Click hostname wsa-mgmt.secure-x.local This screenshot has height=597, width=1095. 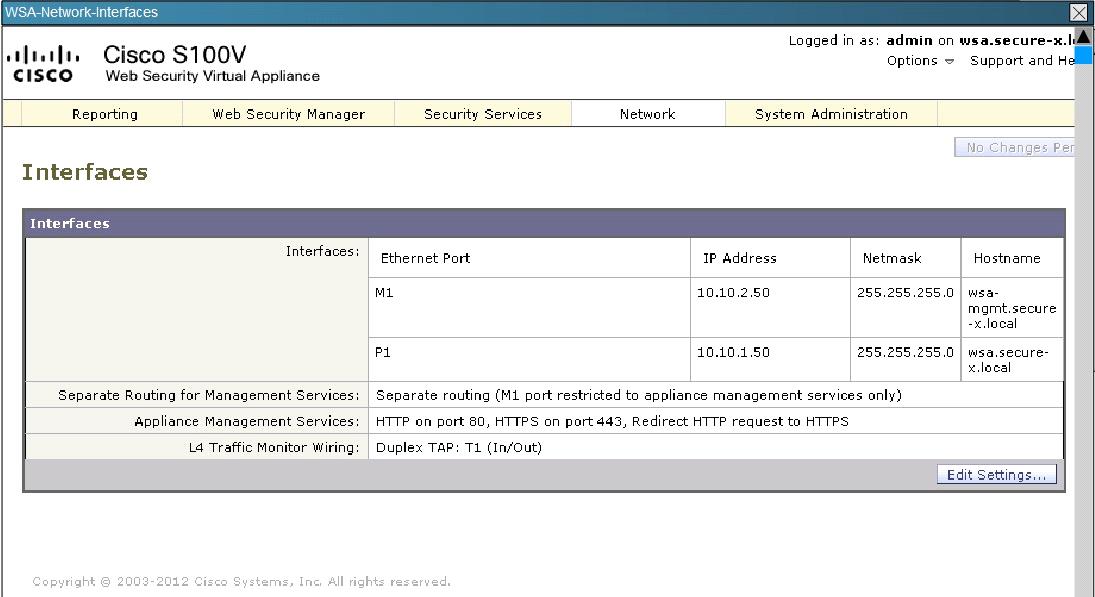[x=1012, y=308]
